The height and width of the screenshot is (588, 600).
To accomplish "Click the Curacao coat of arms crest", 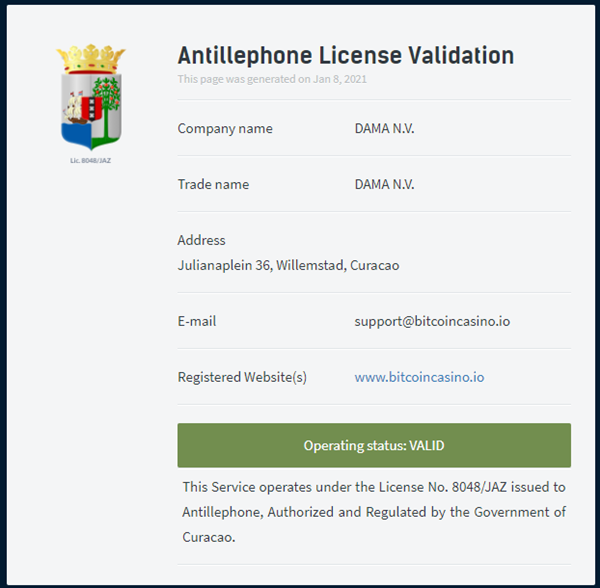I will (x=91, y=97).
